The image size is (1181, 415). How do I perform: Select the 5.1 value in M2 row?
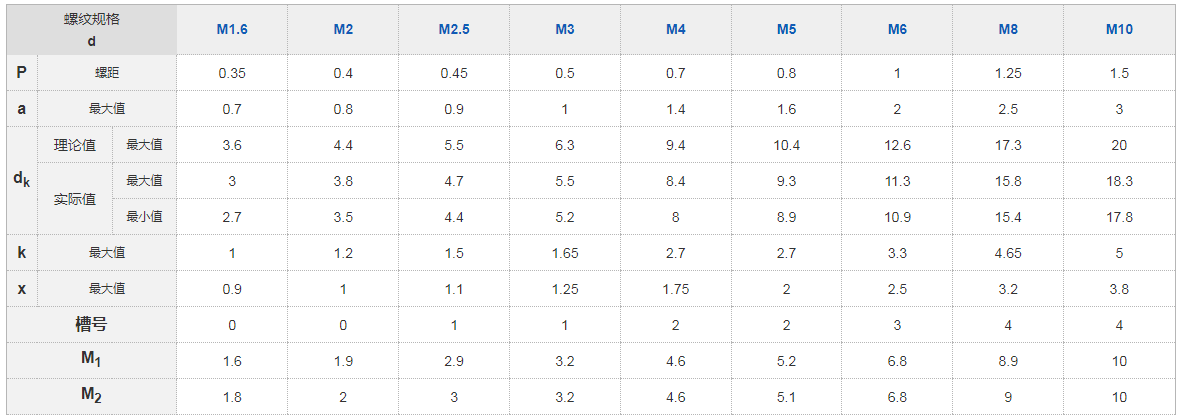click(786, 397)
